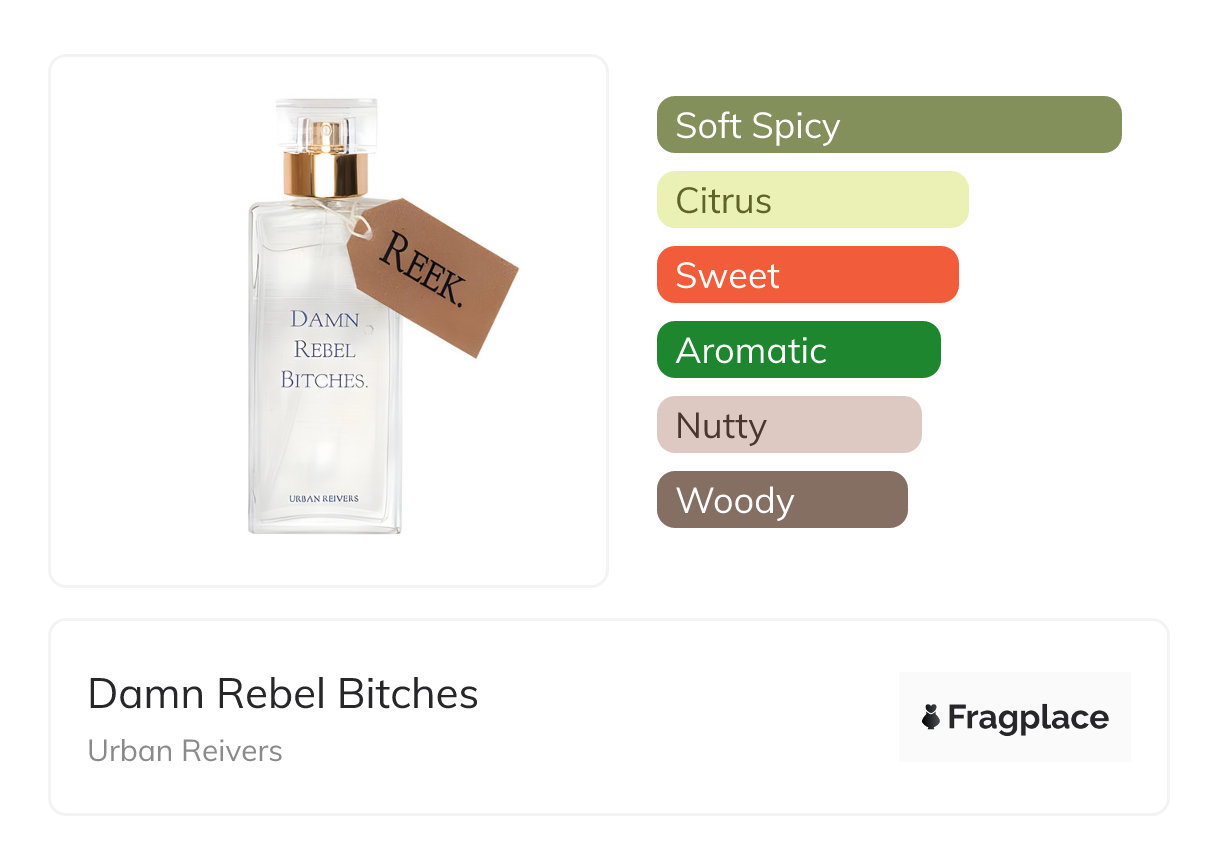Click the clear bottle cap top
The width and height of the screenshot is (1218, 864).
click(x=325, y=125)
